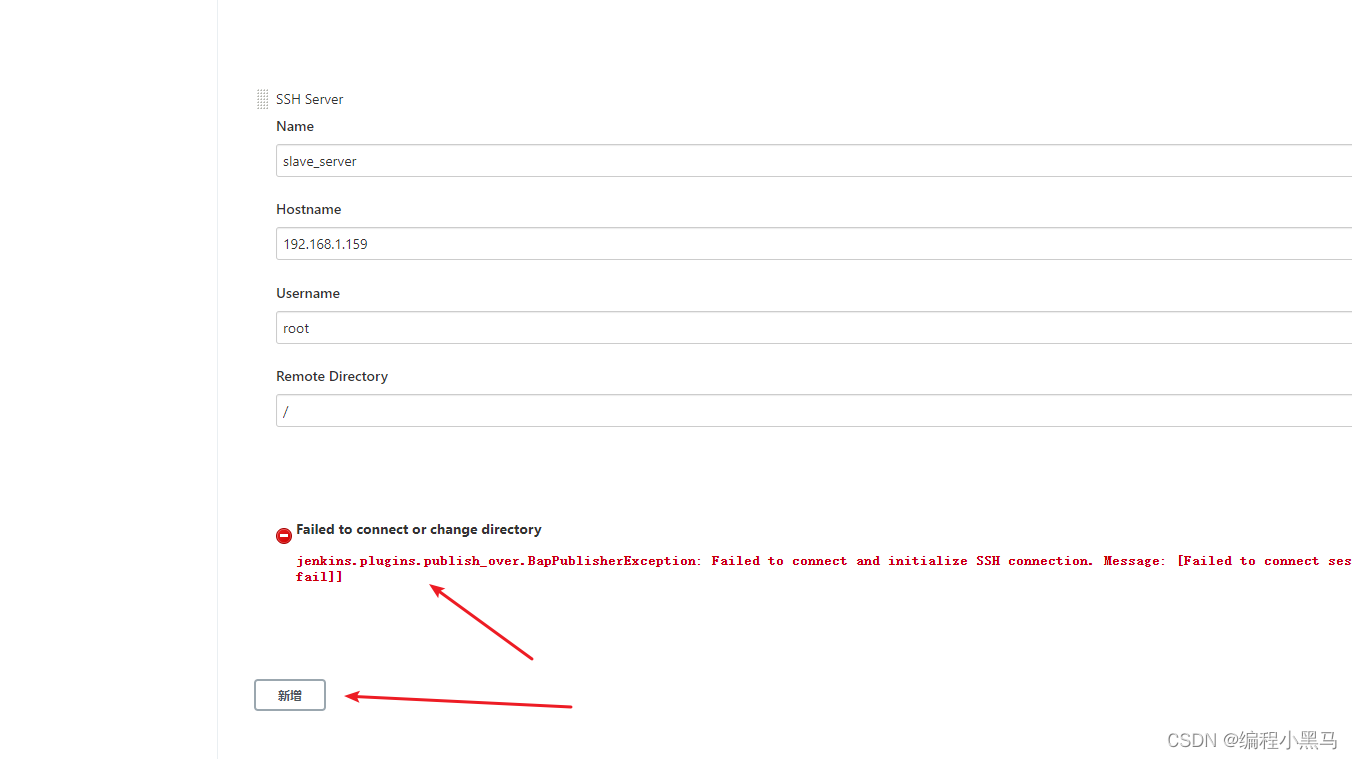Viewport: 1352px width, 759px height.
Task: Focus the Username field containing root
Action: [814, 328]
